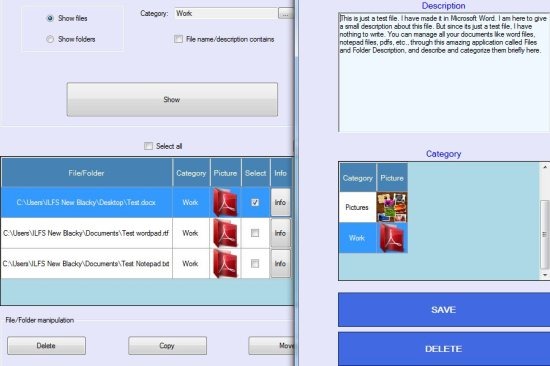Open Info for the Test Notepad.txt row
550x366 pixels.
(x=281, y=264)
